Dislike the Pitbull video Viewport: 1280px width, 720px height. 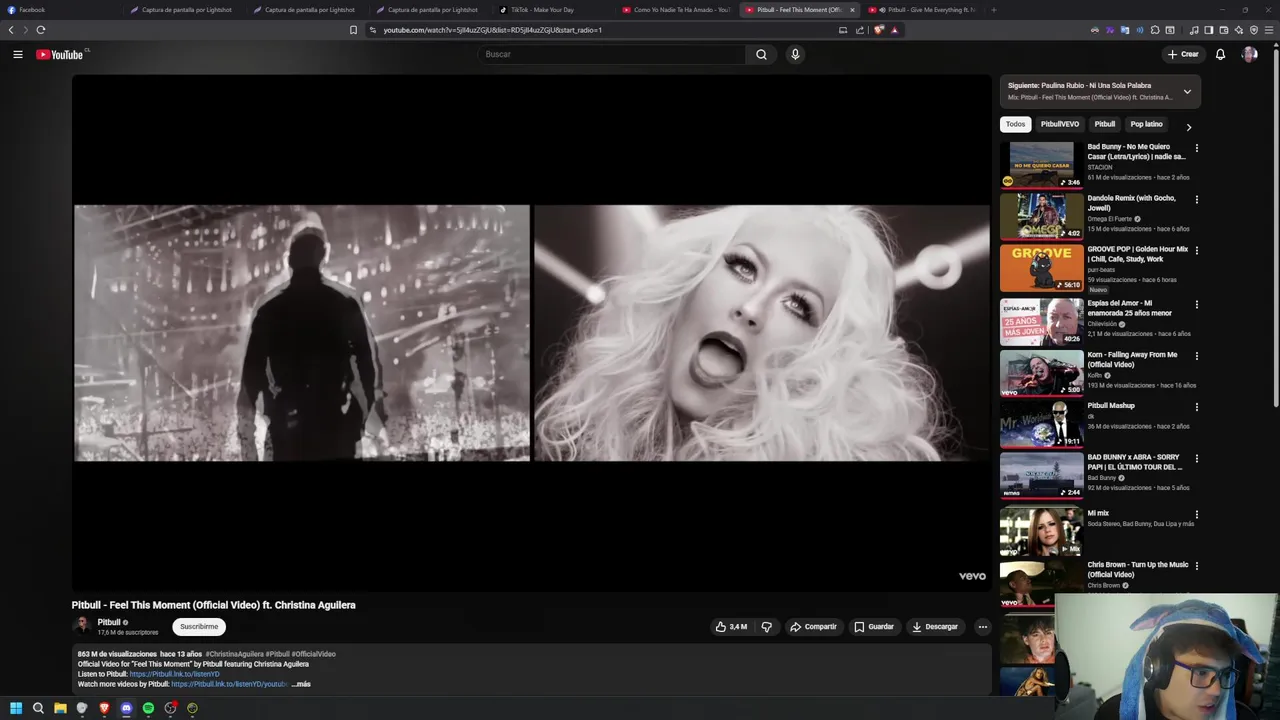point(767,627)
